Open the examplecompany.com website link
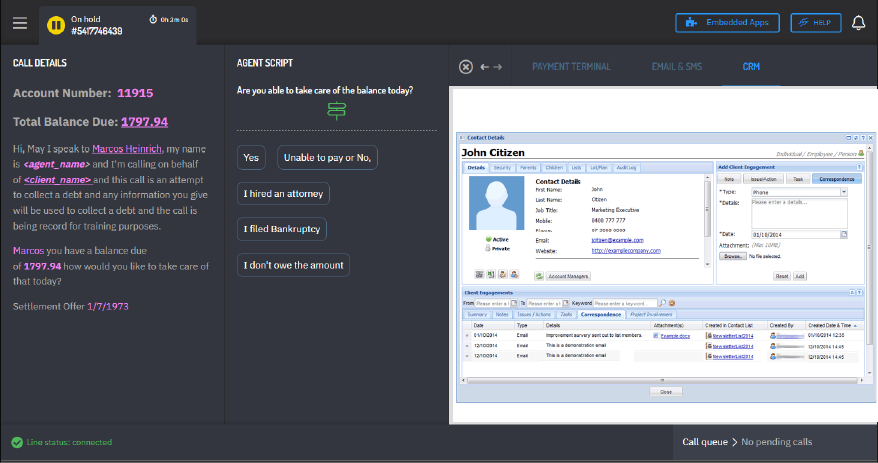Screen dimensions: 878x463 [x=626, y=251]
